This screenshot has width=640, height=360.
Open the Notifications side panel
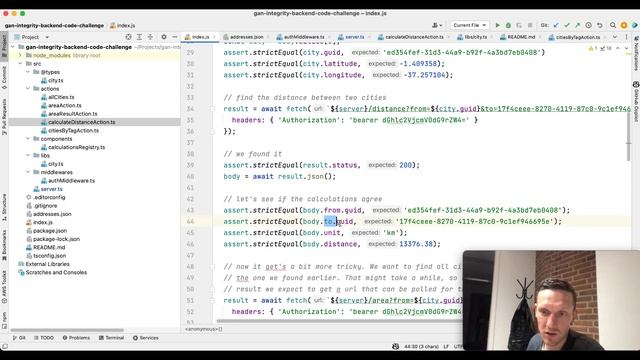[636, 53]
